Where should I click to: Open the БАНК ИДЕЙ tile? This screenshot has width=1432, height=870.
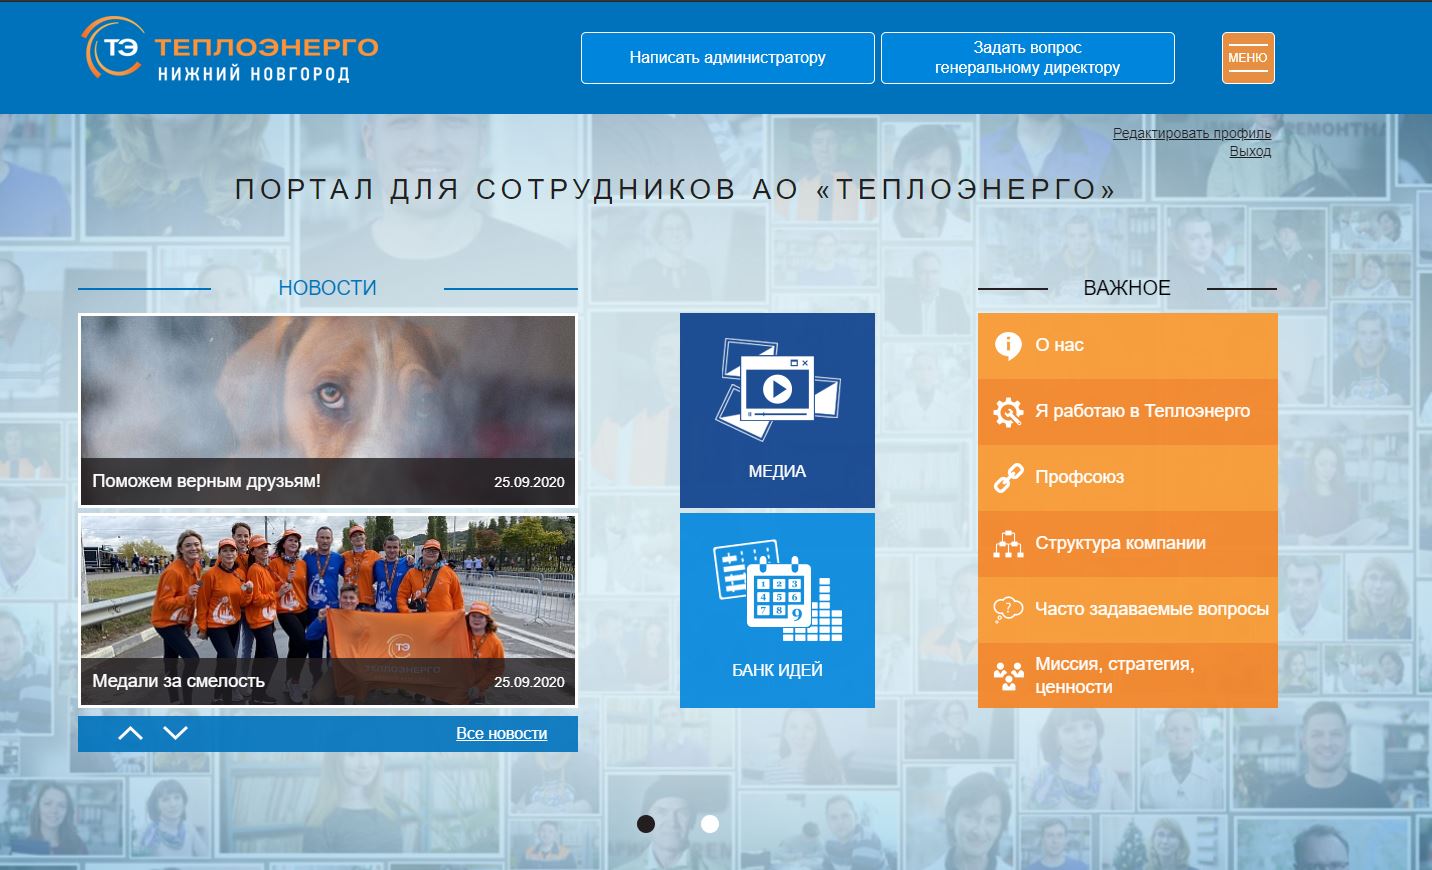[x=777, y=610]
